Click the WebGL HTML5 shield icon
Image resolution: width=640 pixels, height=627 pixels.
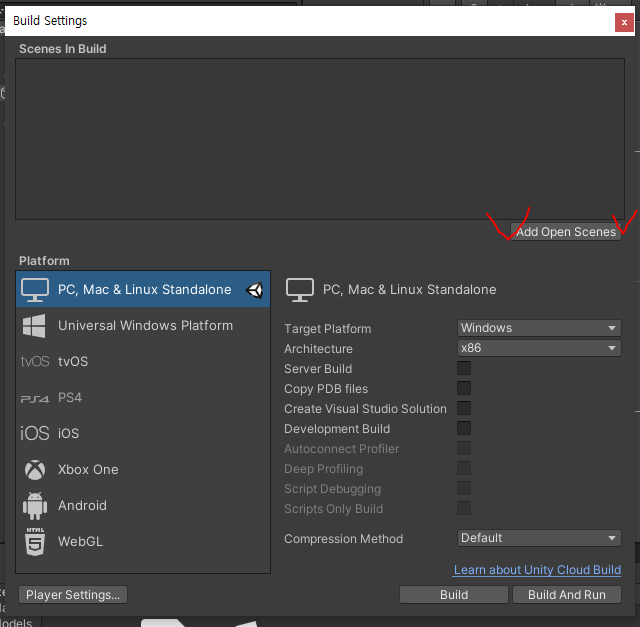click(x=35, y=542)
